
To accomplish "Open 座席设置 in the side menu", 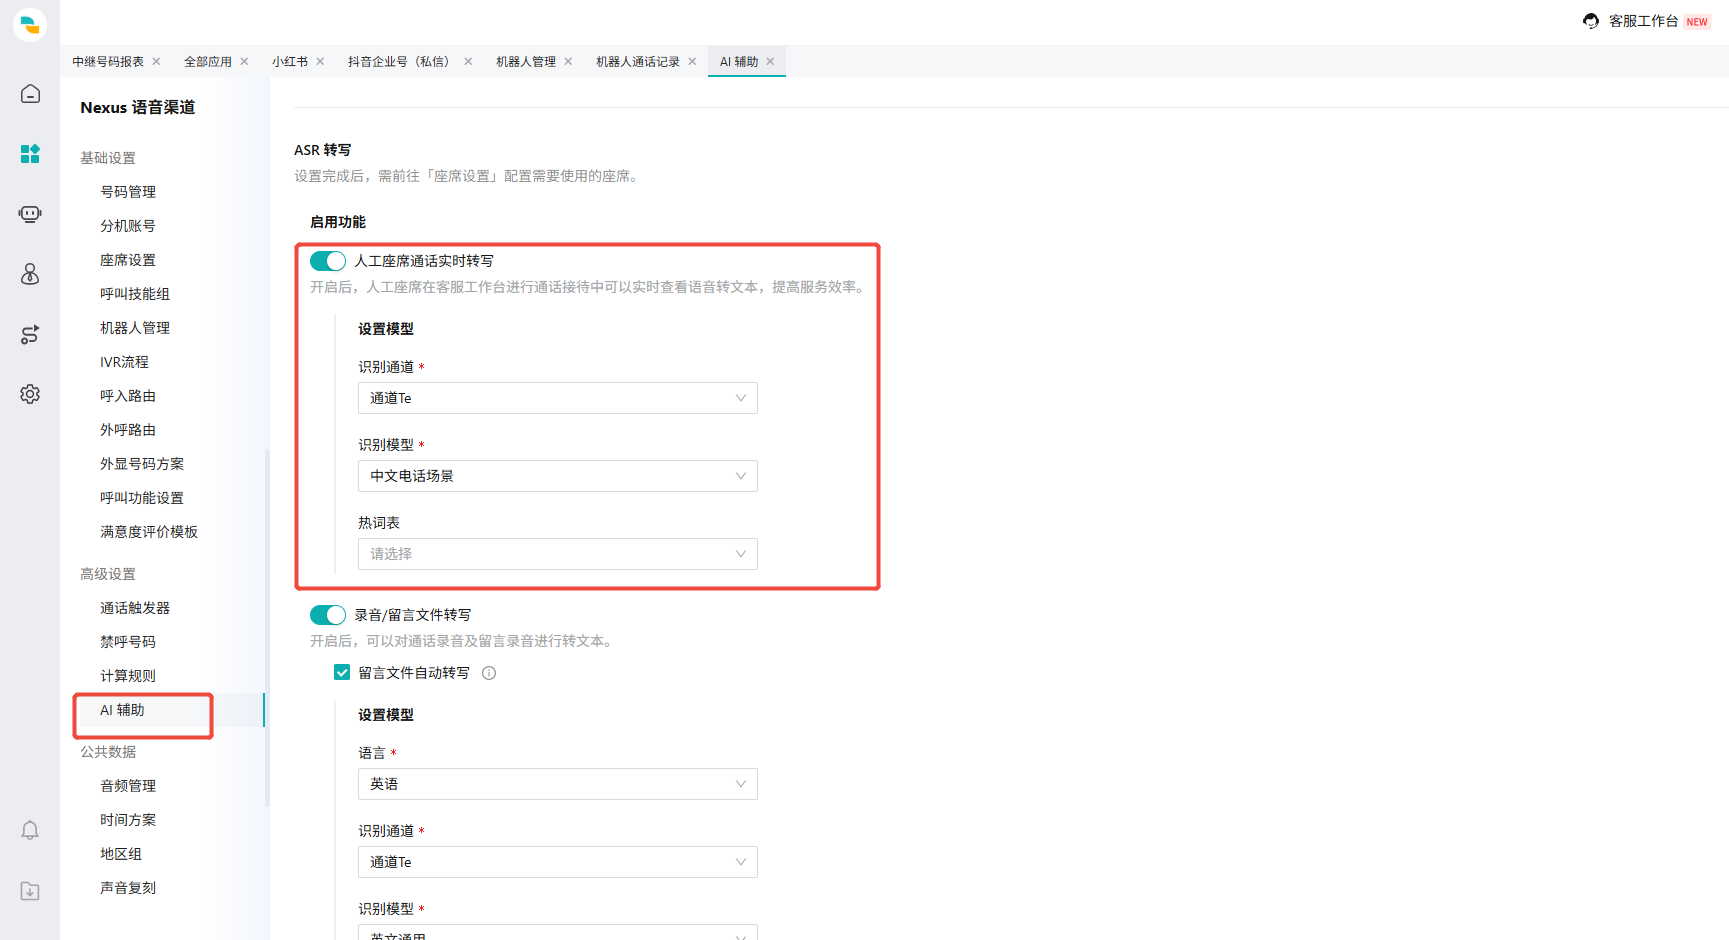I will click(128, 260).
